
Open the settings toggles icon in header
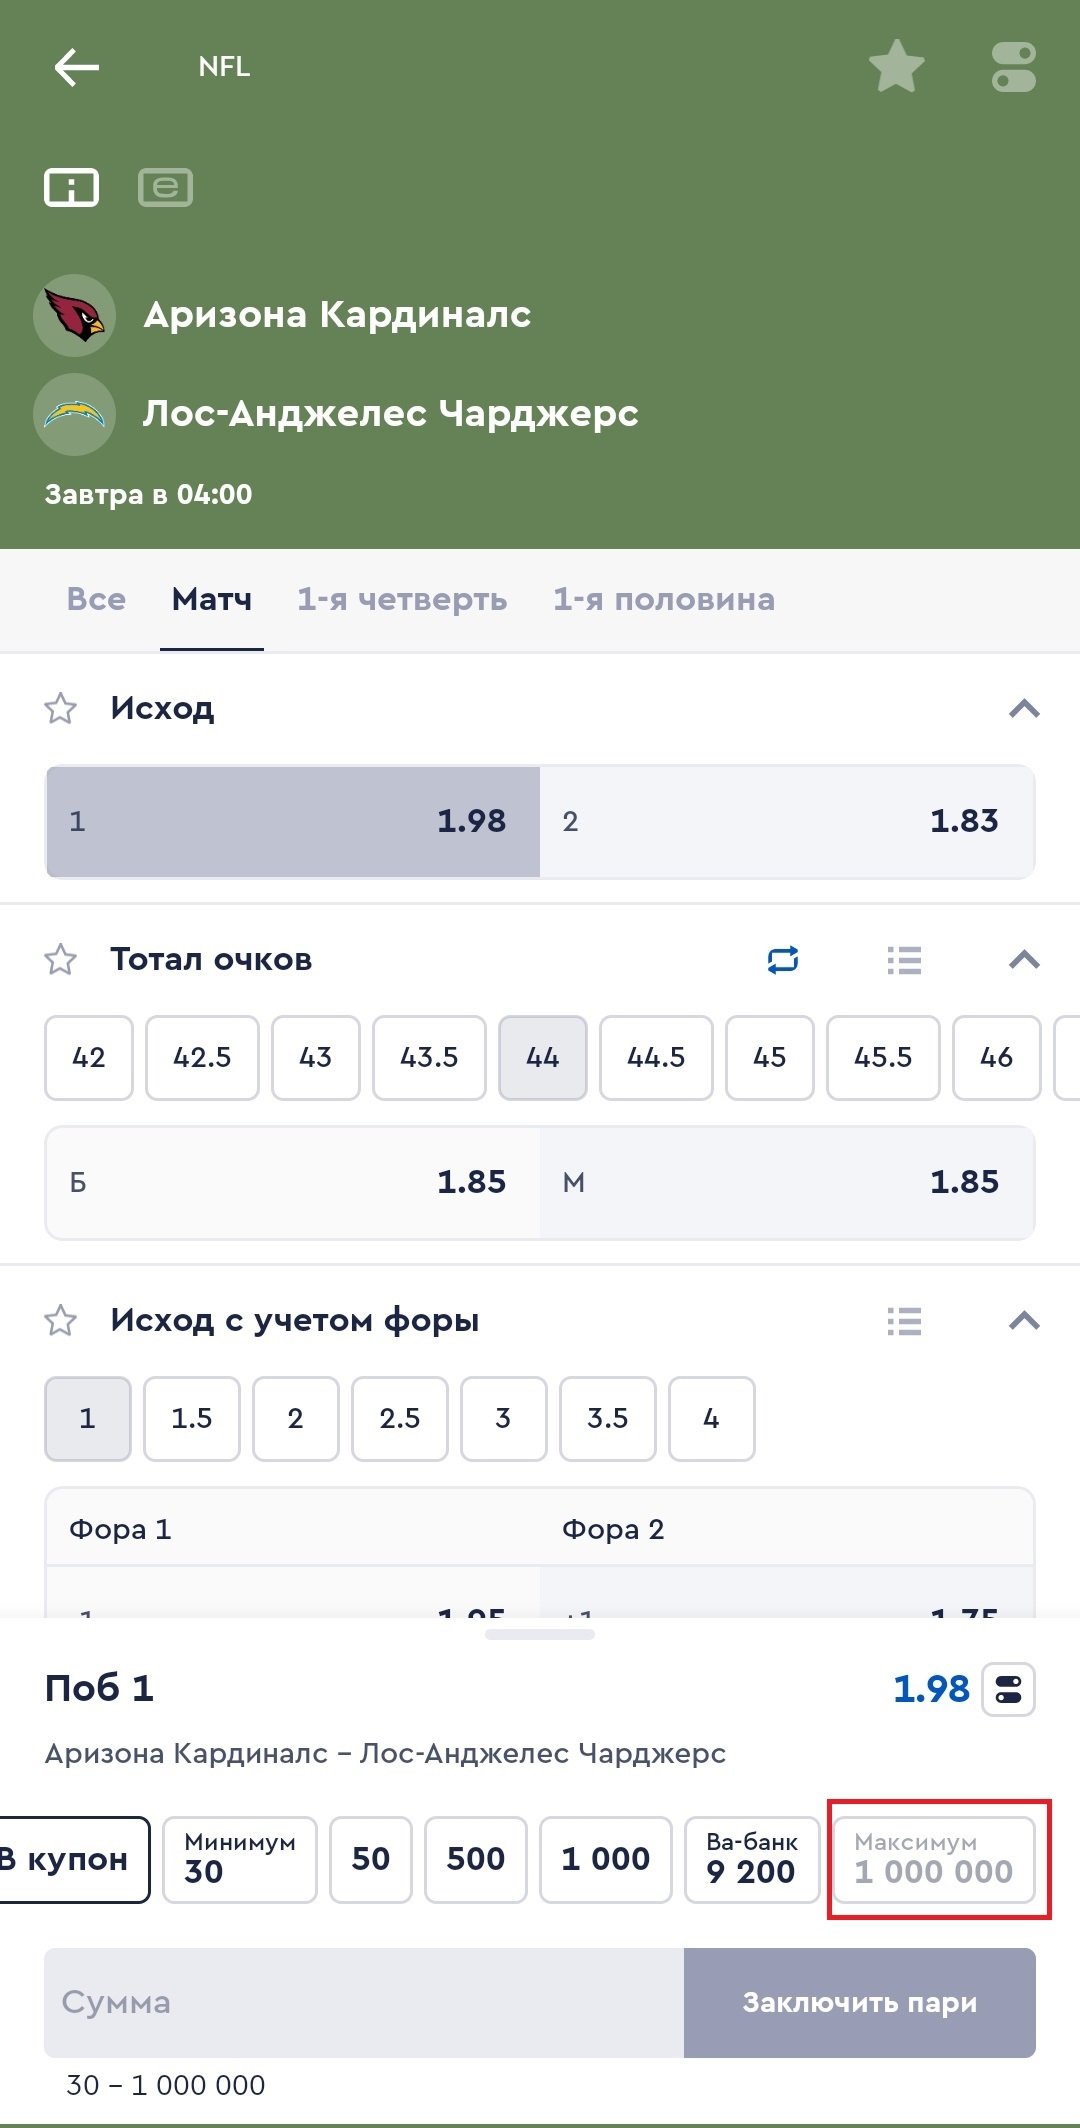[1013, 67]
